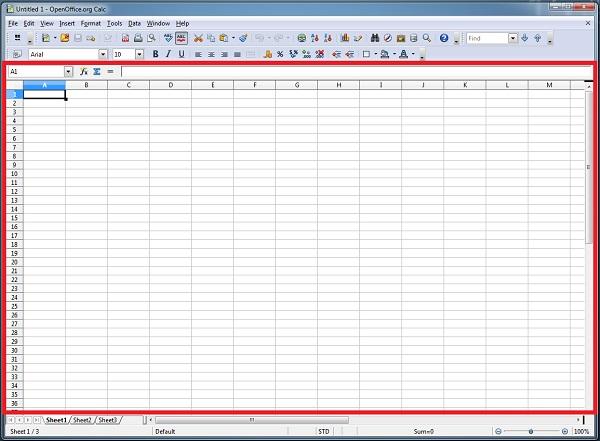Toggle underline formatting

pos(181,54)
